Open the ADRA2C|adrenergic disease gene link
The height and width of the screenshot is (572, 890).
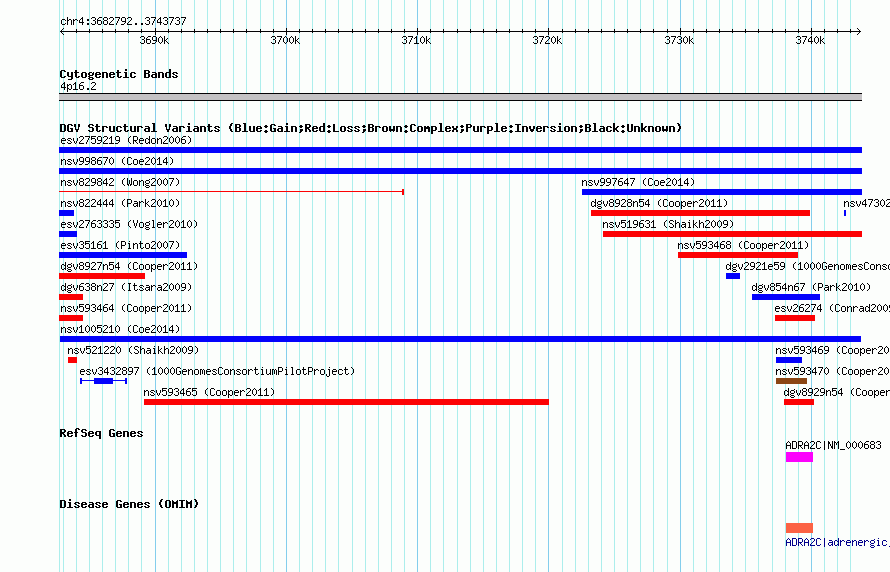click(837, 542)
